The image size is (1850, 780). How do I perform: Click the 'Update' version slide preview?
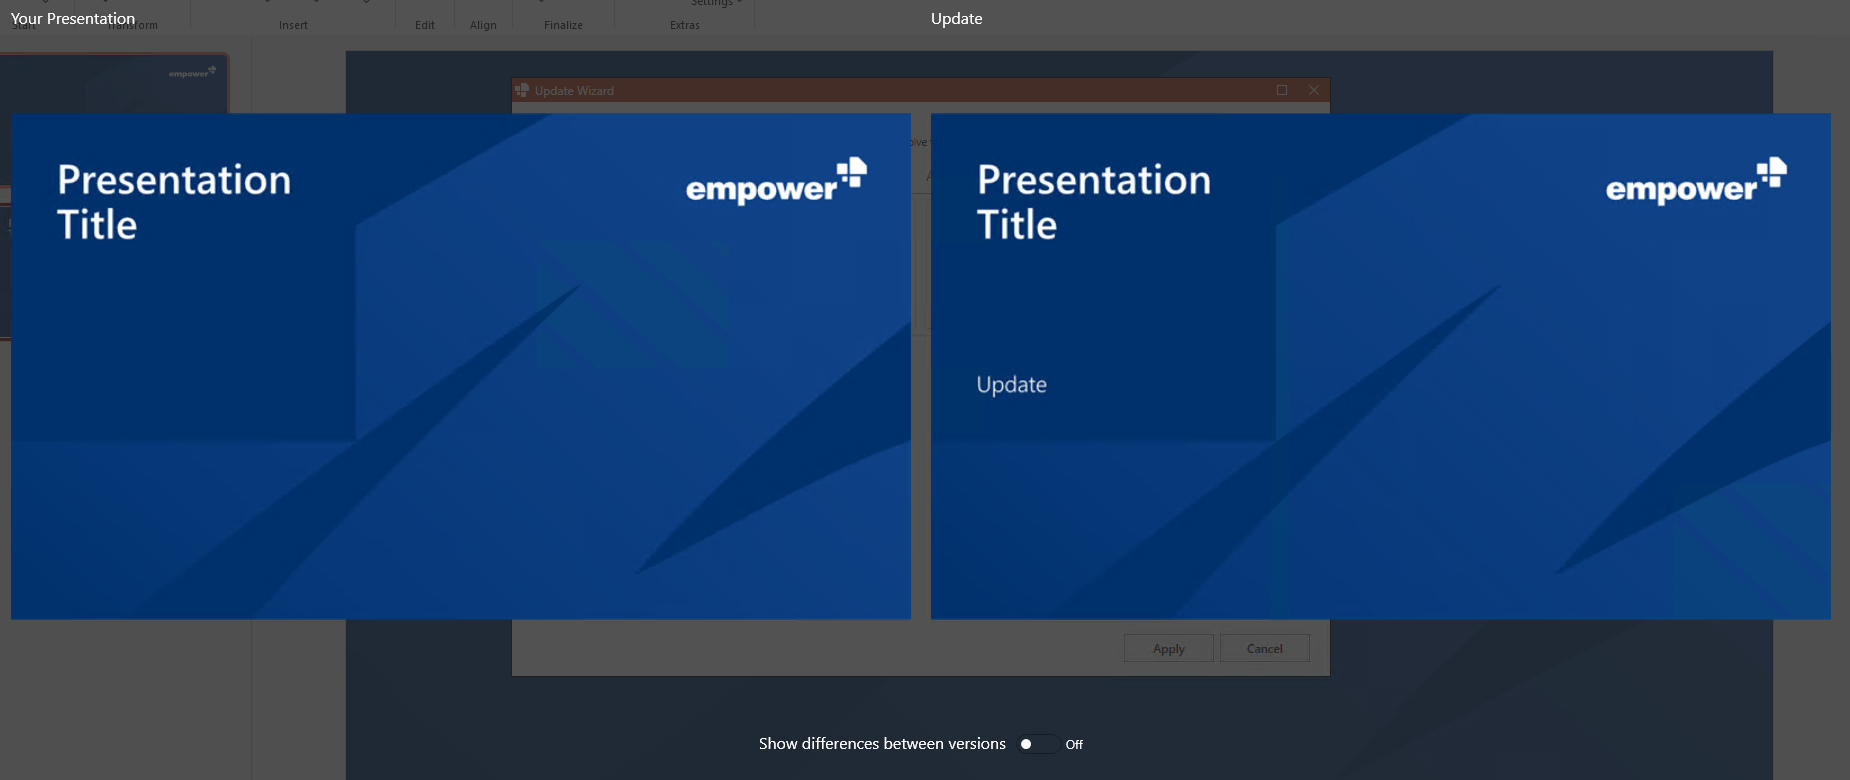[x=1381, y=366]
